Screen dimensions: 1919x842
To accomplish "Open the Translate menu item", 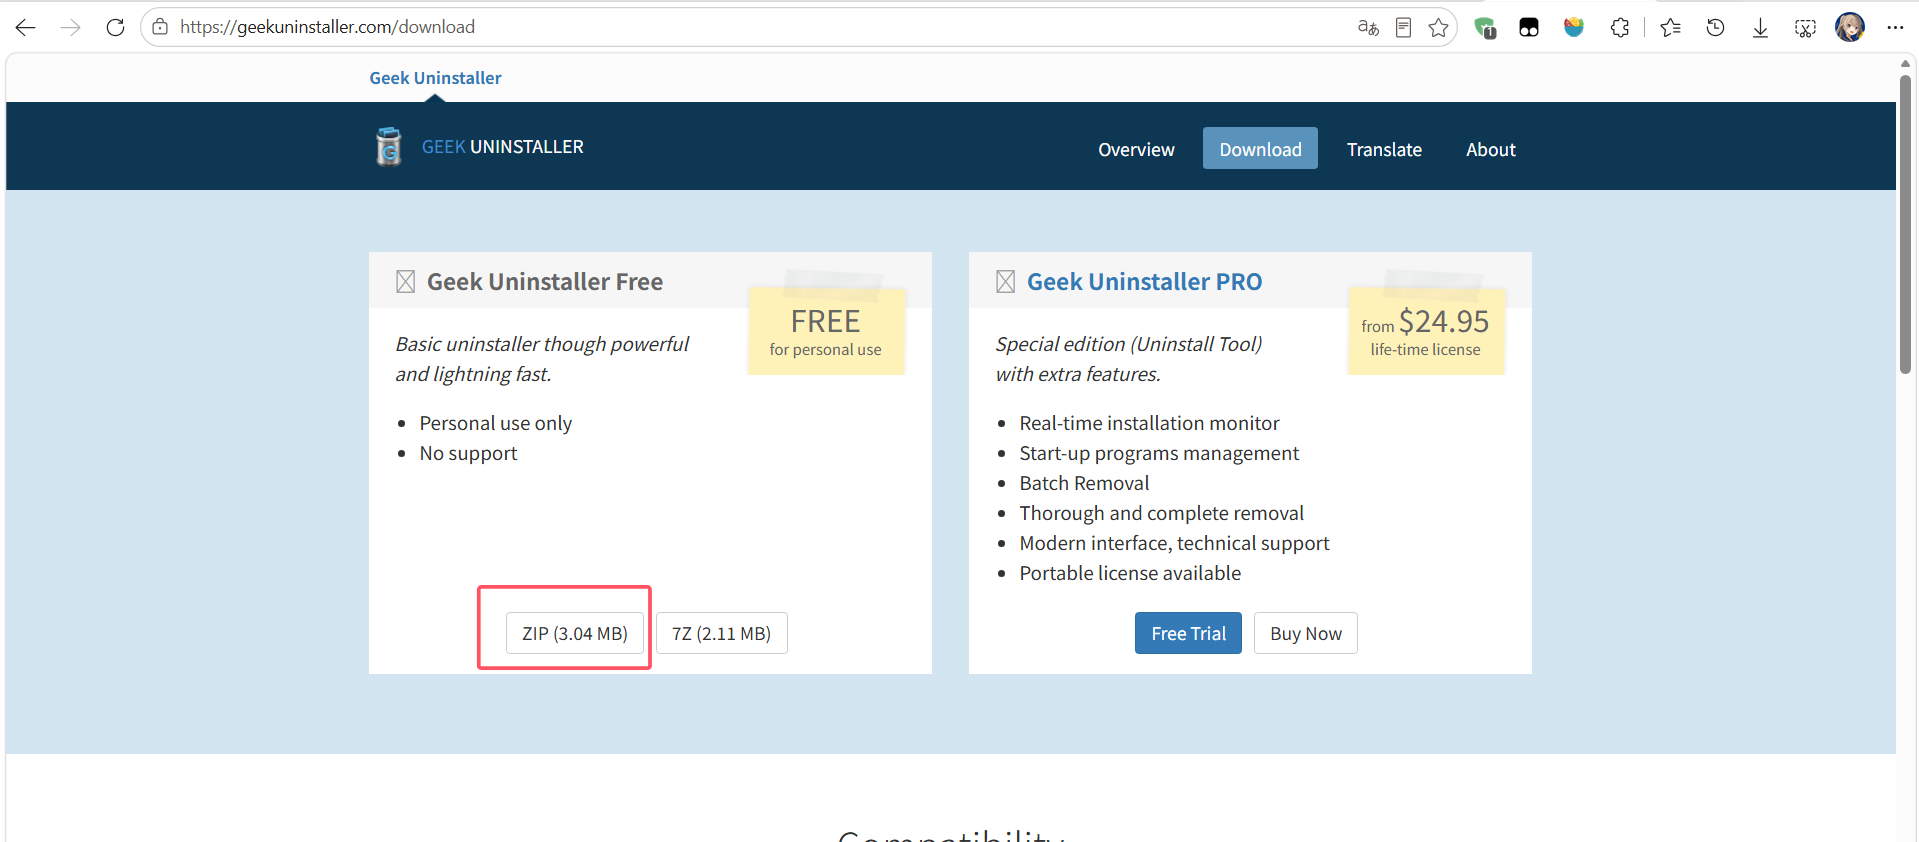I will [1384, 149].
